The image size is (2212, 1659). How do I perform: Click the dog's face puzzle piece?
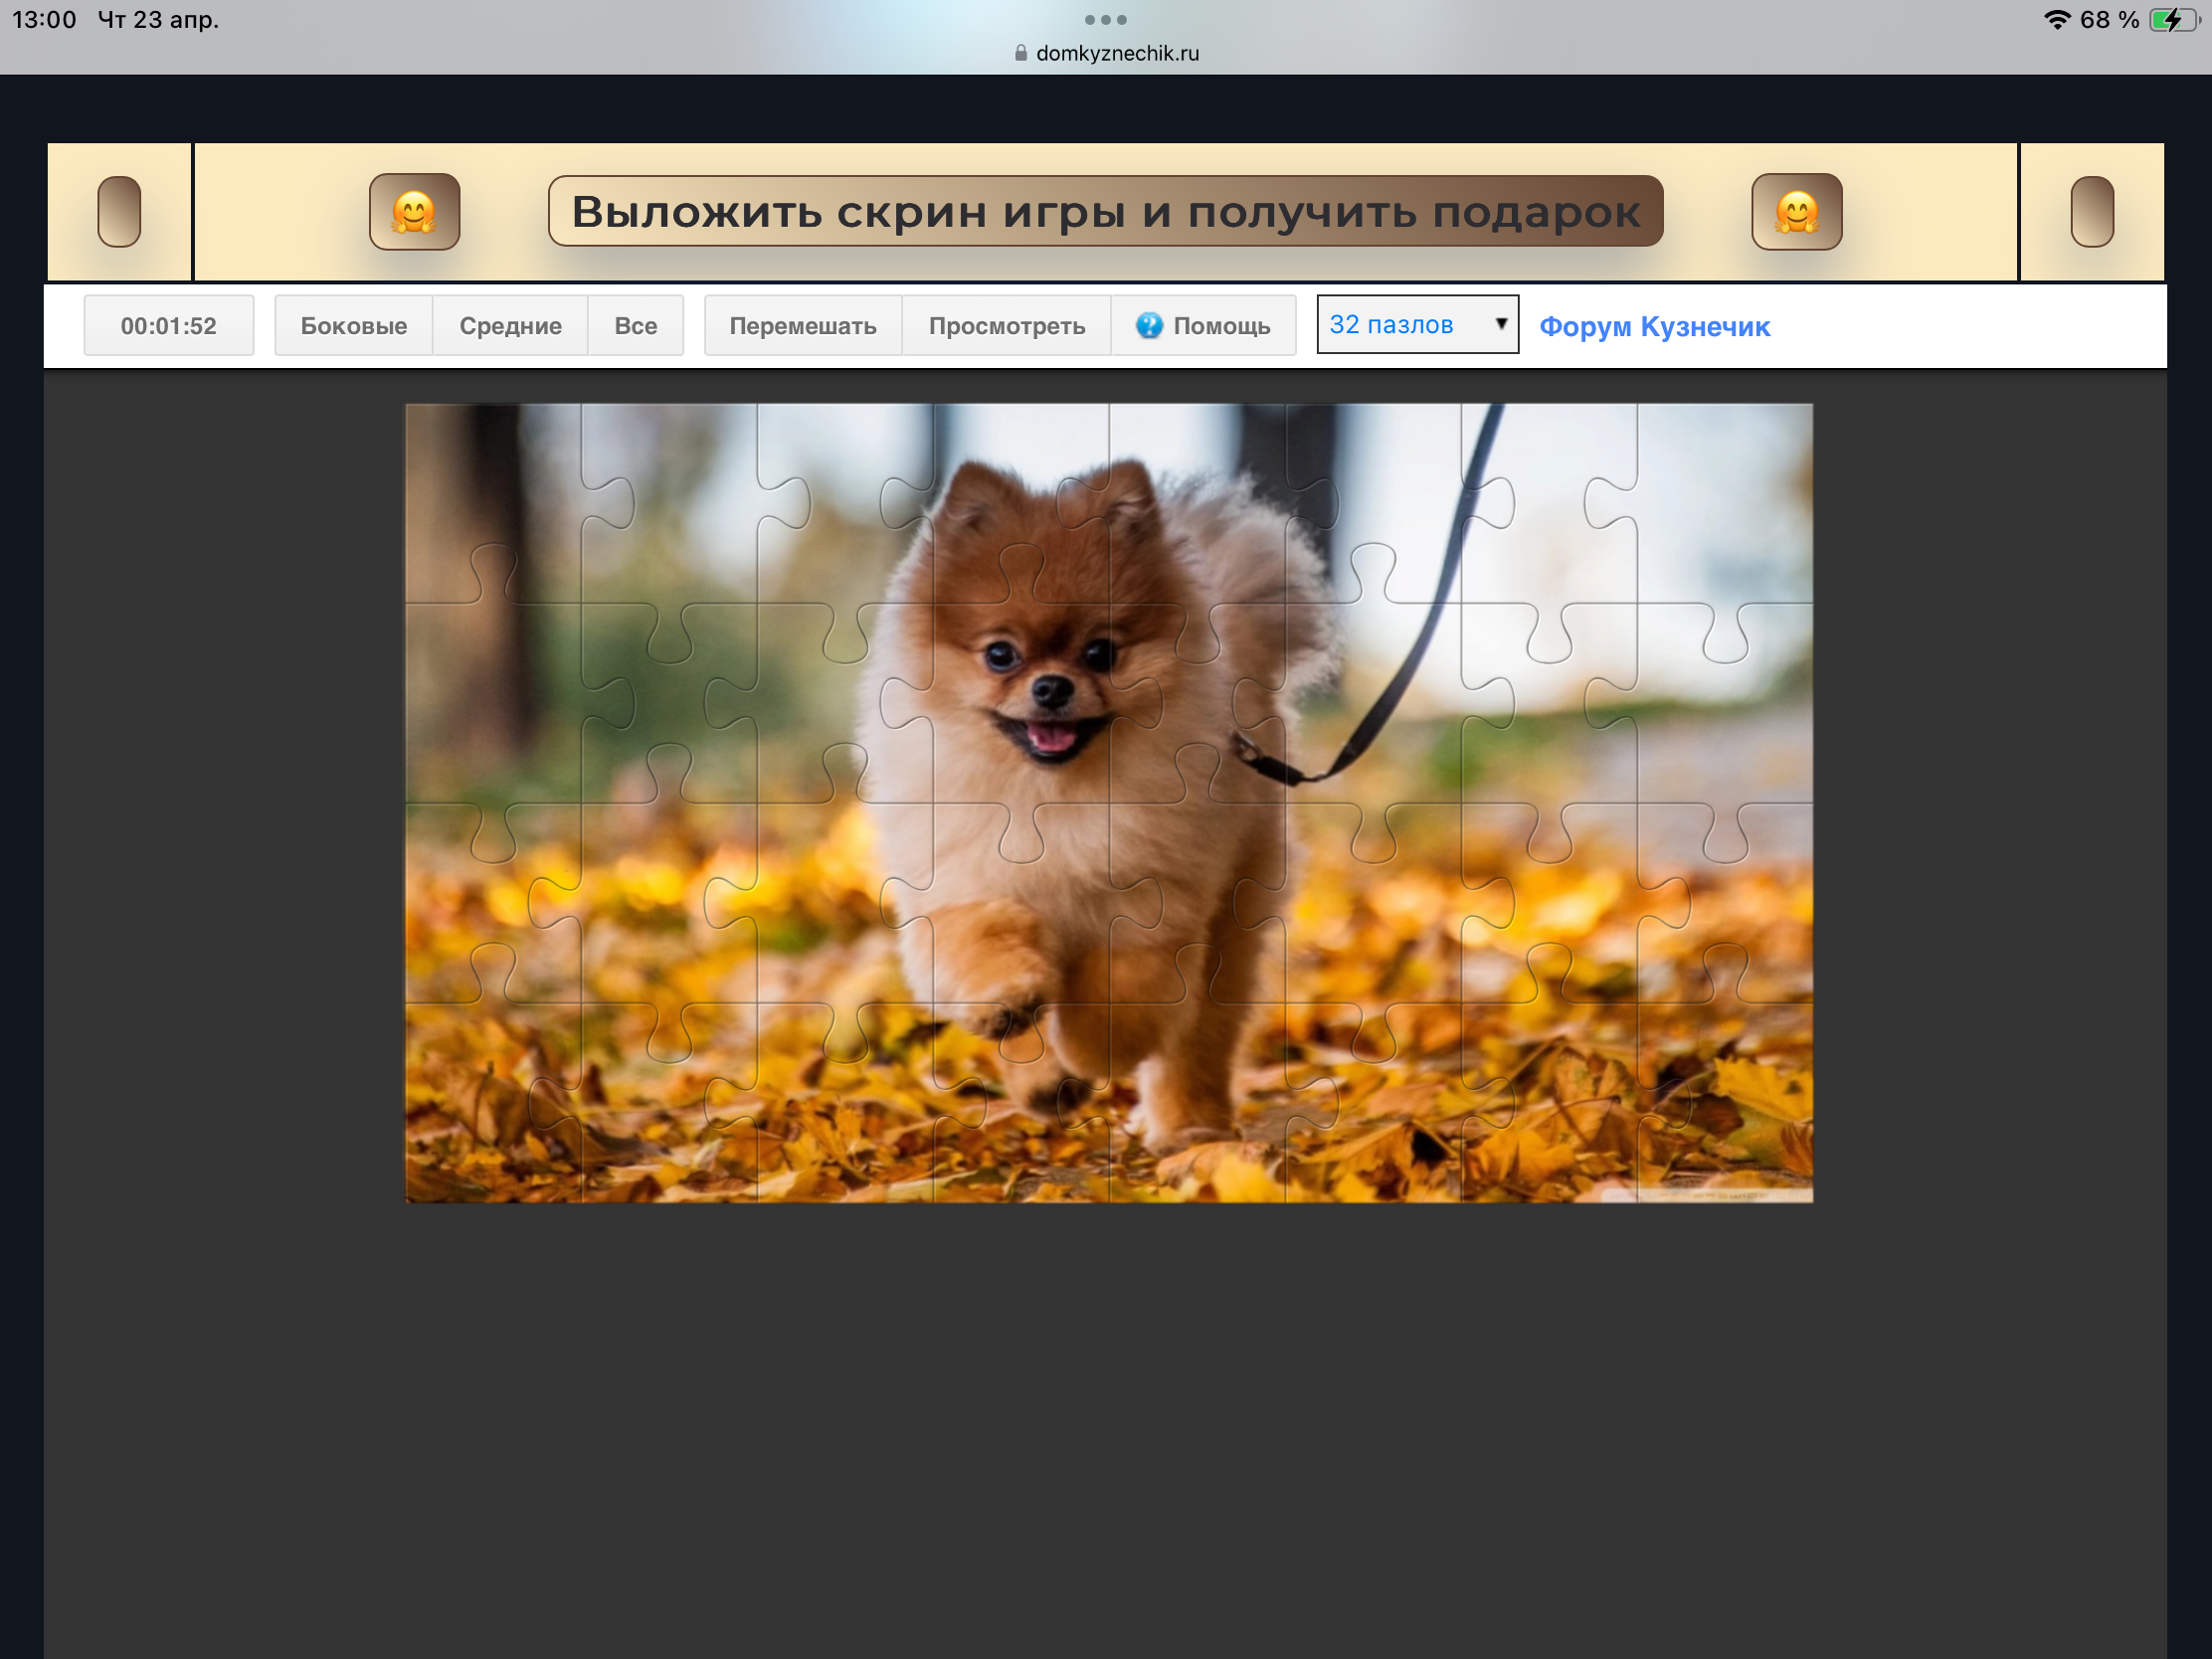tap(1030, 700)
